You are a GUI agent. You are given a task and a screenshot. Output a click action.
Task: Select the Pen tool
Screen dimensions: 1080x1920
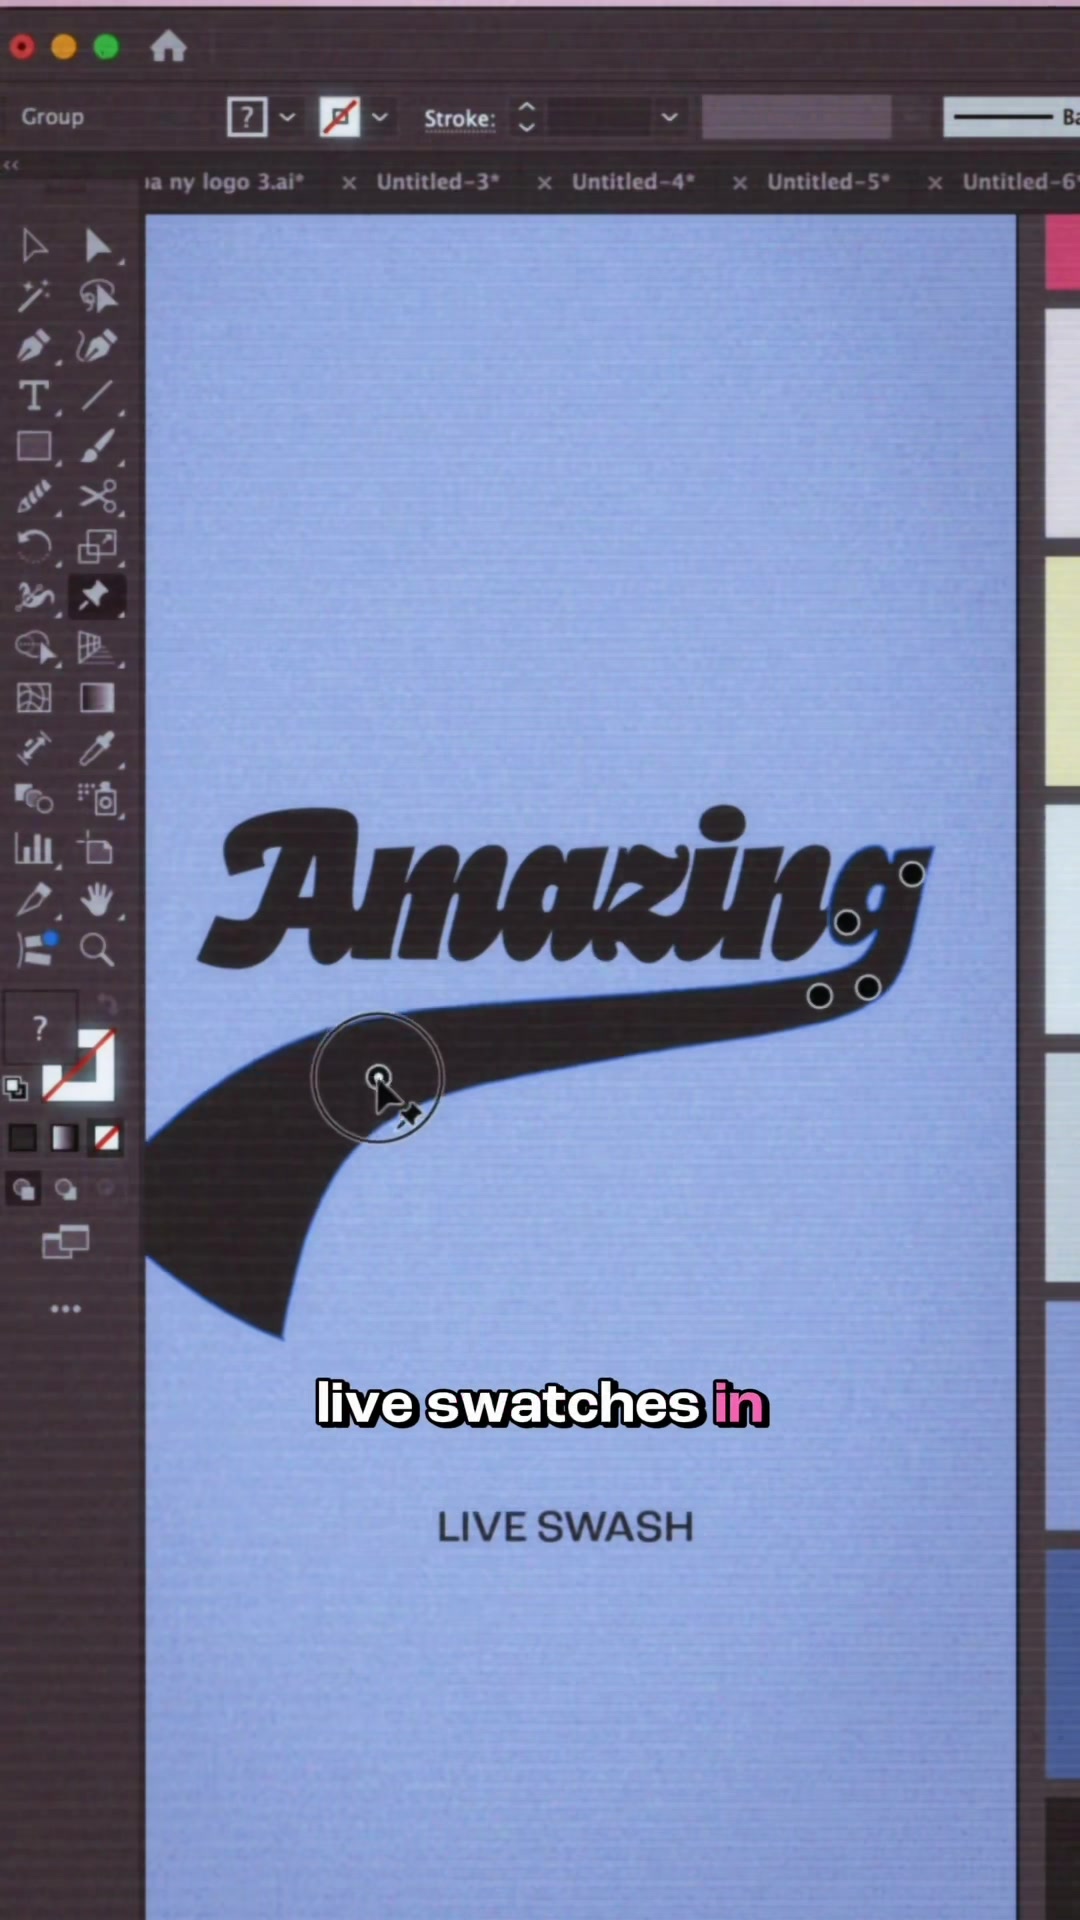34,346
